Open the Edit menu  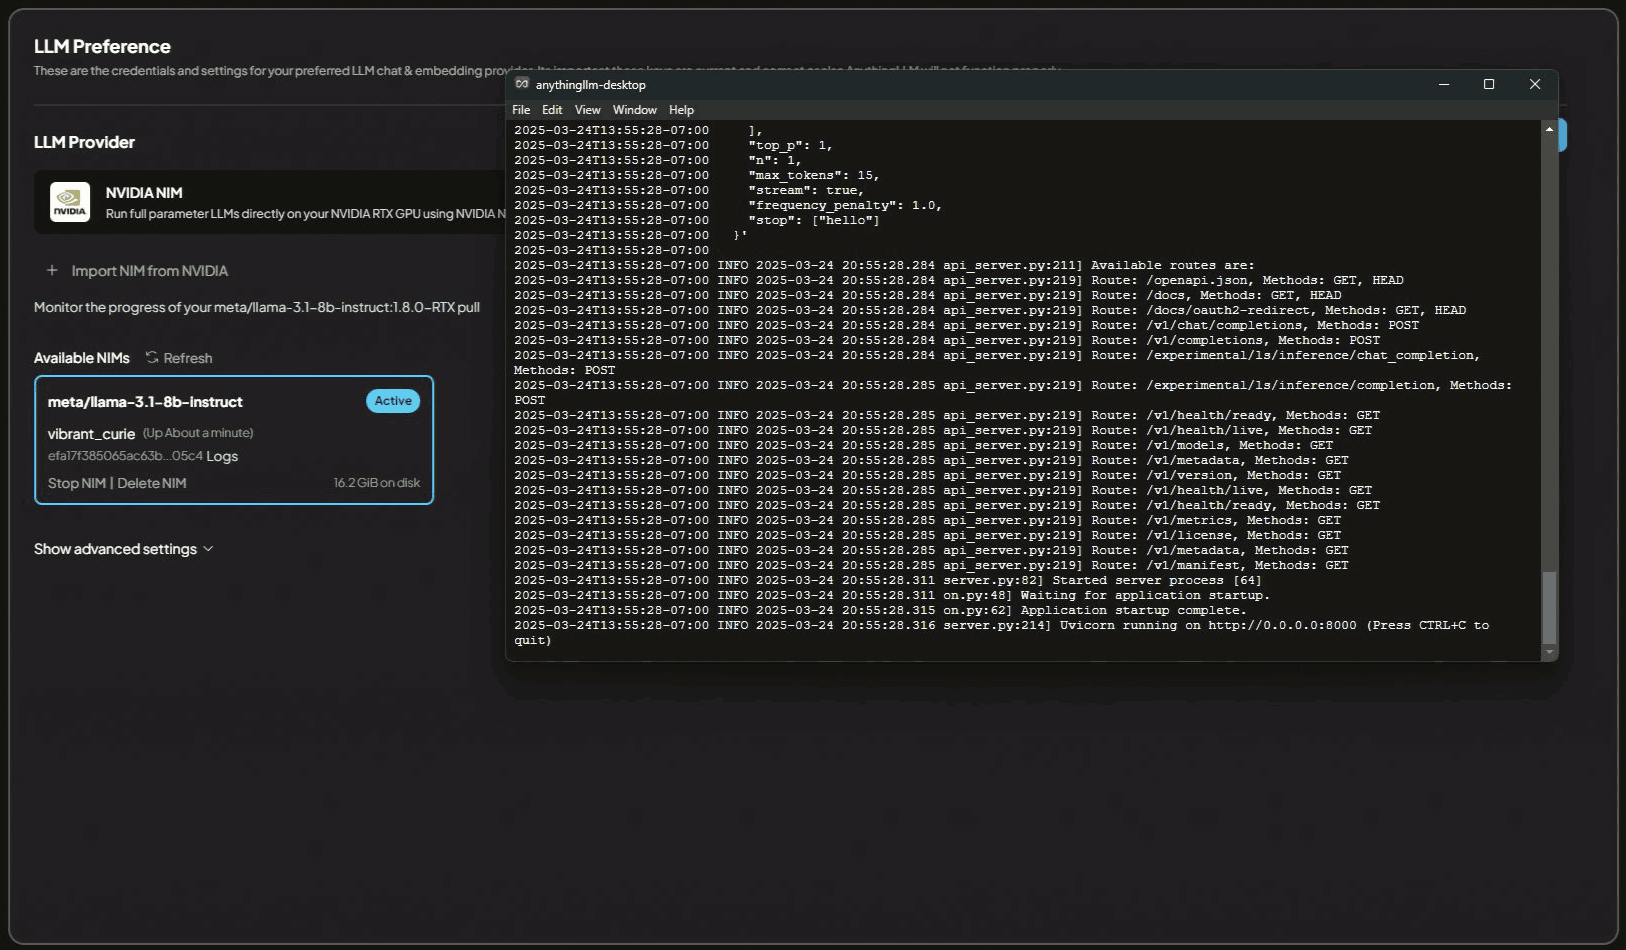552,110
